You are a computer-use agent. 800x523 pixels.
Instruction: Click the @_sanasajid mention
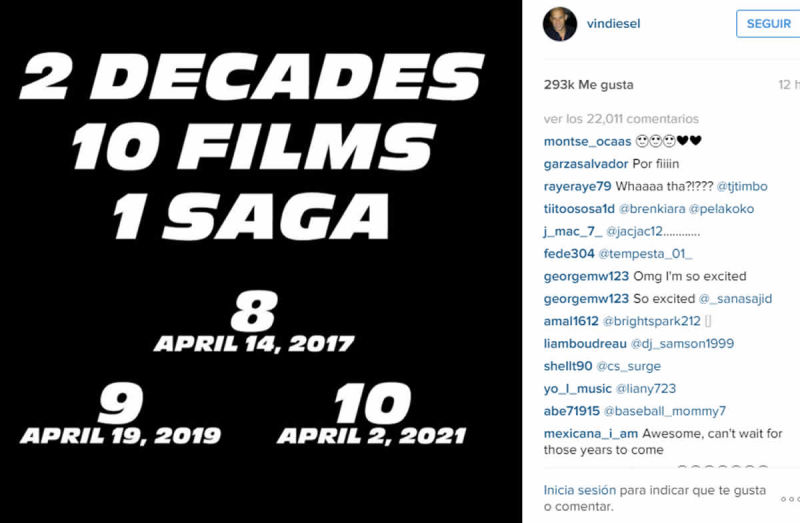pyautogui.click(x=735, y=298)
